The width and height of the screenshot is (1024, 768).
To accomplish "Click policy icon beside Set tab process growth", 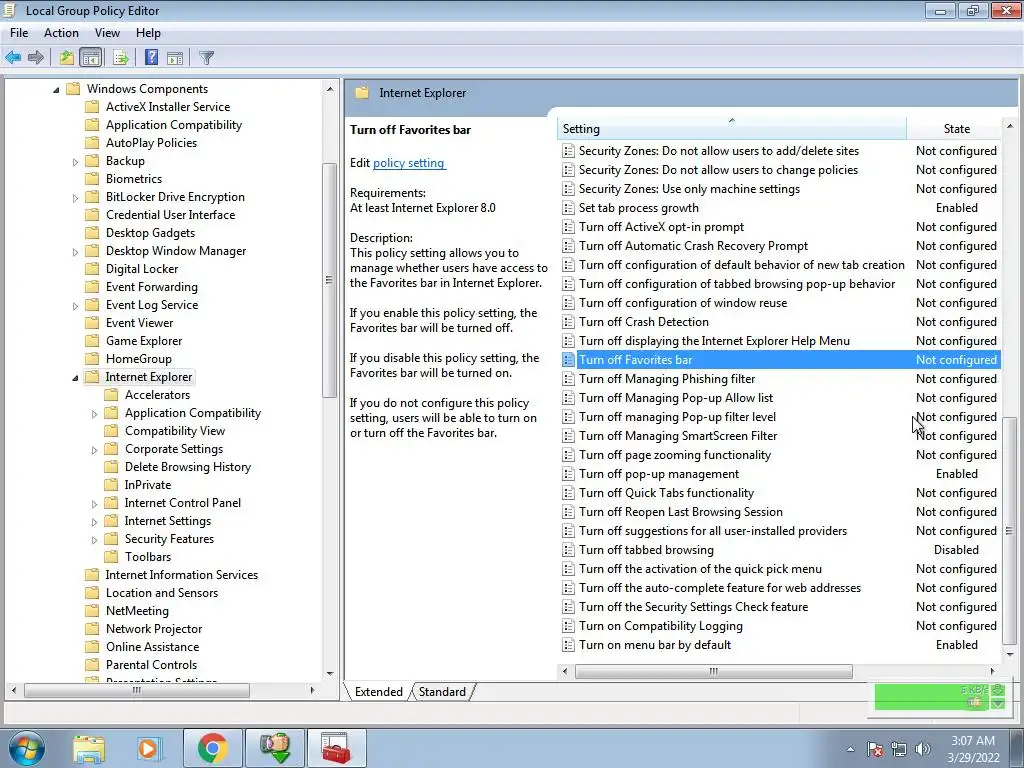I will coord(568,208).
